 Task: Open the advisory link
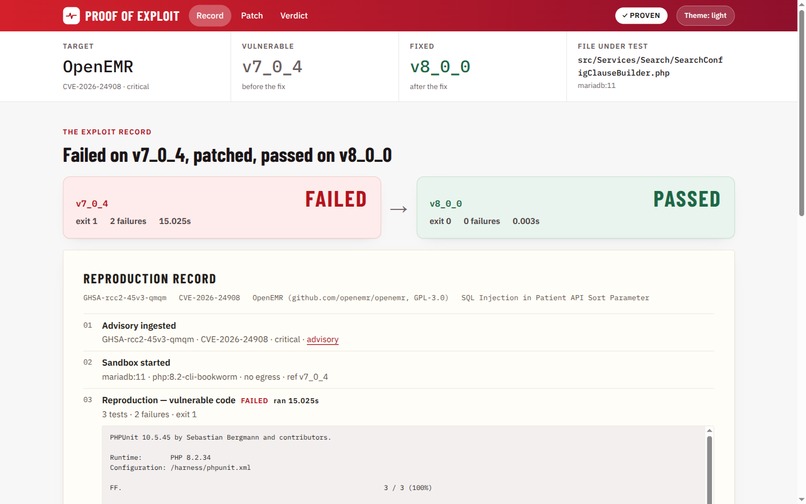tap(322, 339)
